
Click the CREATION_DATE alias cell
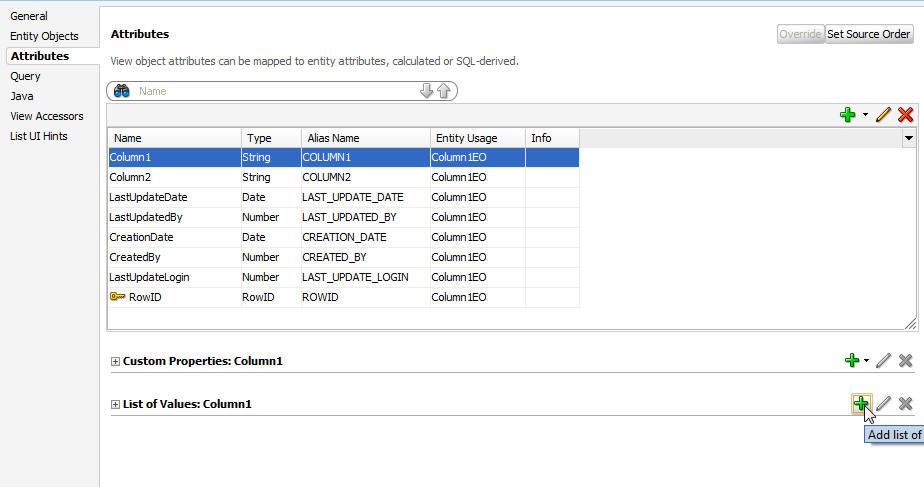click(365, 238)
